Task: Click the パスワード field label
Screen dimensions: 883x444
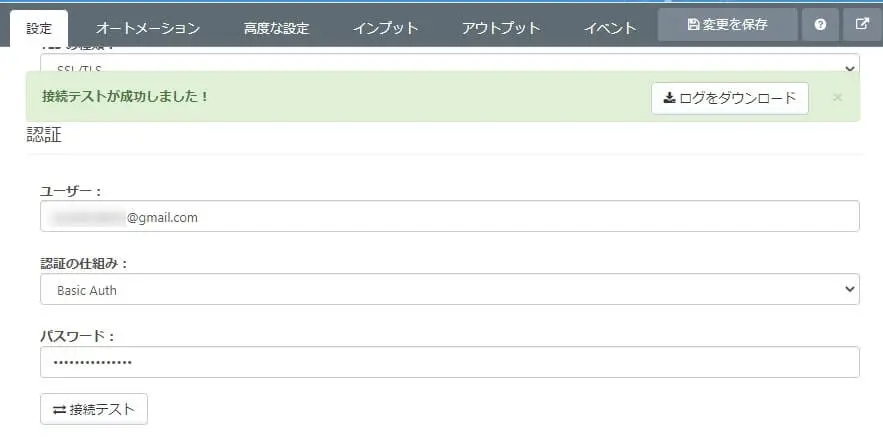Action: pyautogui.click(x=78, y=336)
